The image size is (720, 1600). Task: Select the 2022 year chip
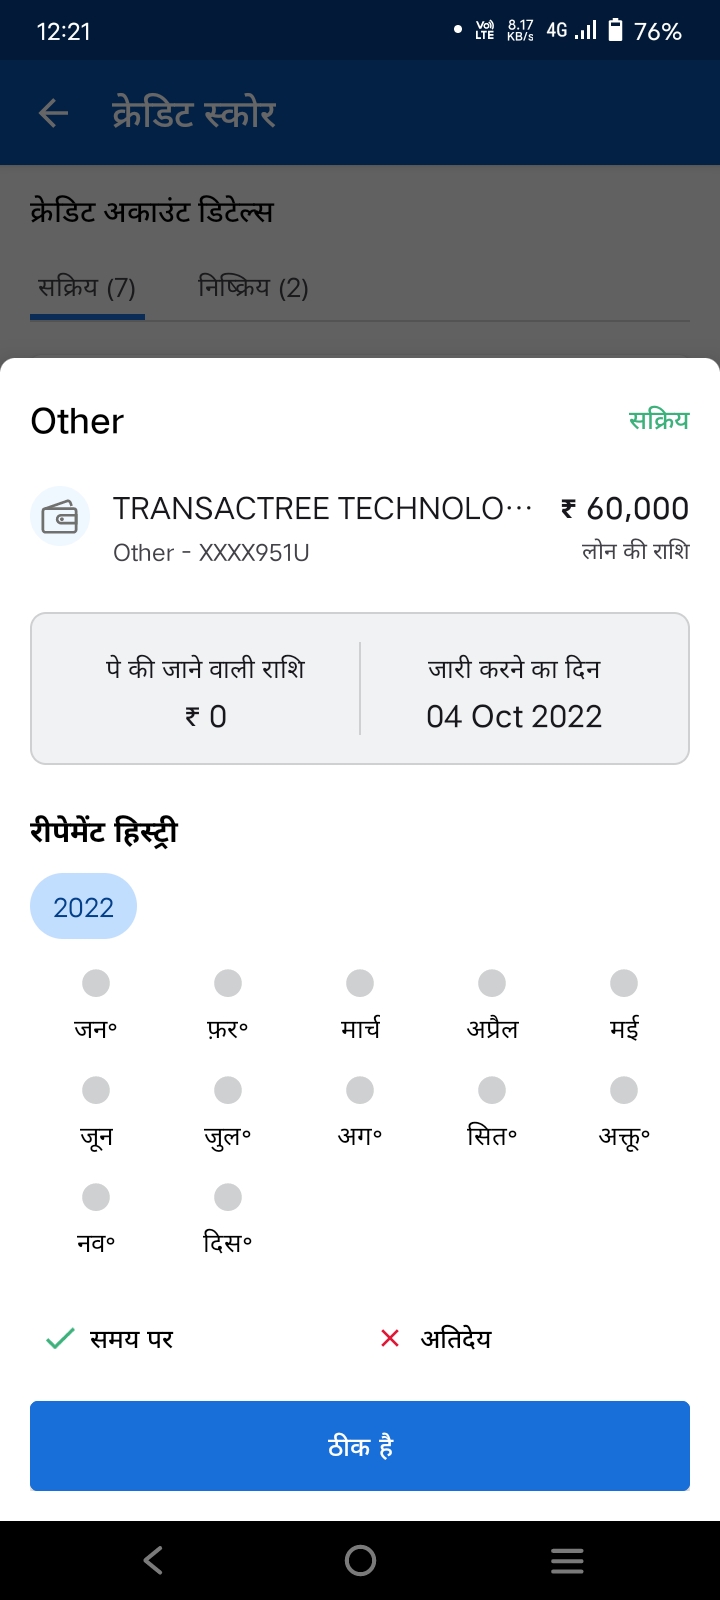84,907
